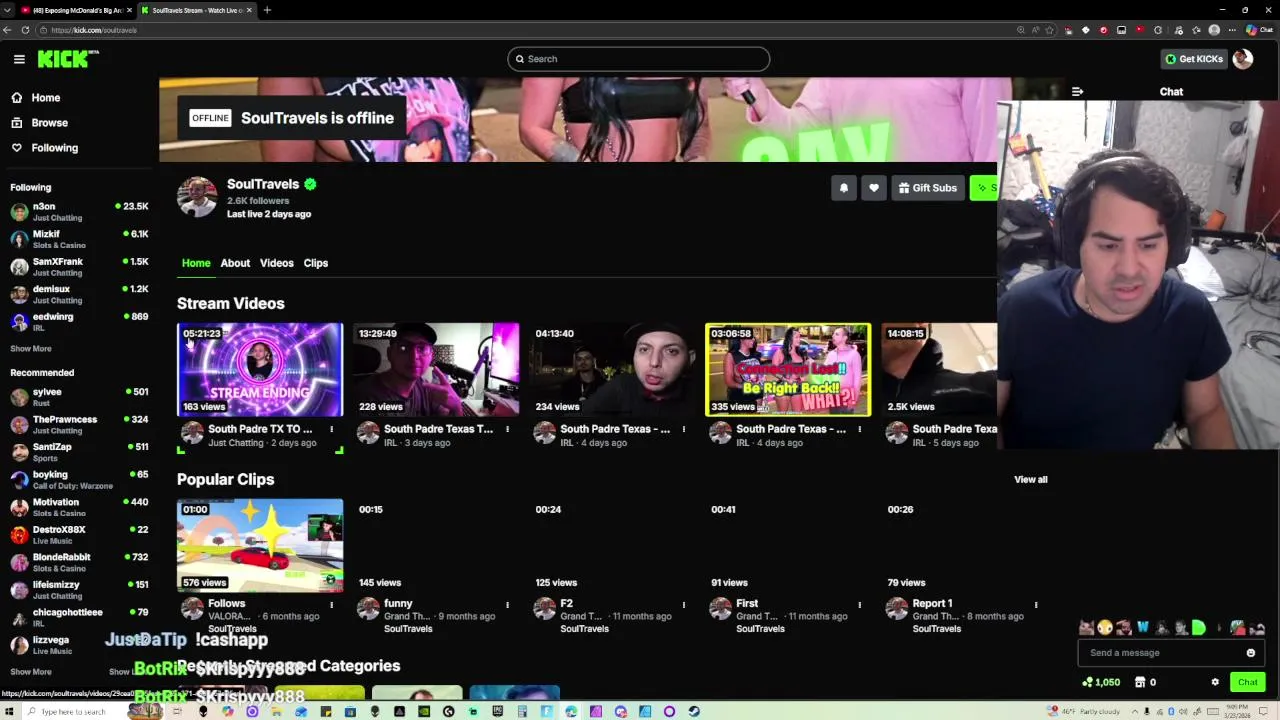
Task: View all popular clips
Action: point(1031,480)
